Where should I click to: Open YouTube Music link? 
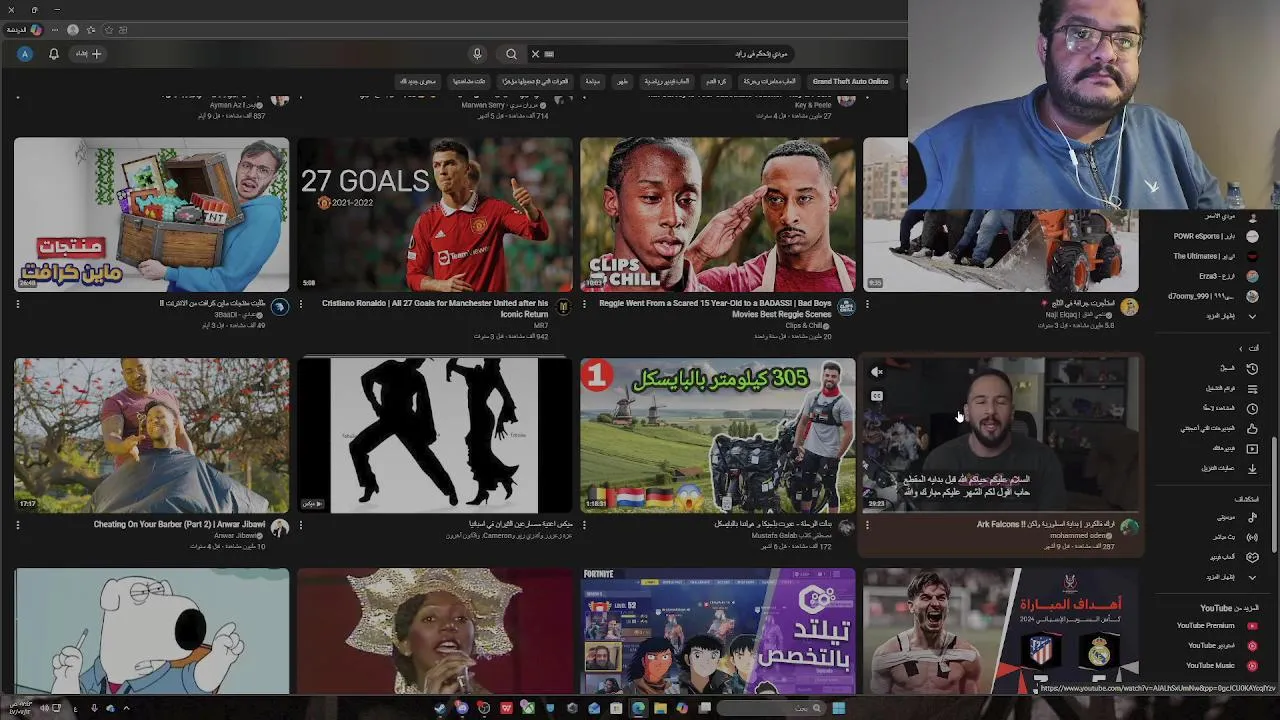(x=1217, y=665)
